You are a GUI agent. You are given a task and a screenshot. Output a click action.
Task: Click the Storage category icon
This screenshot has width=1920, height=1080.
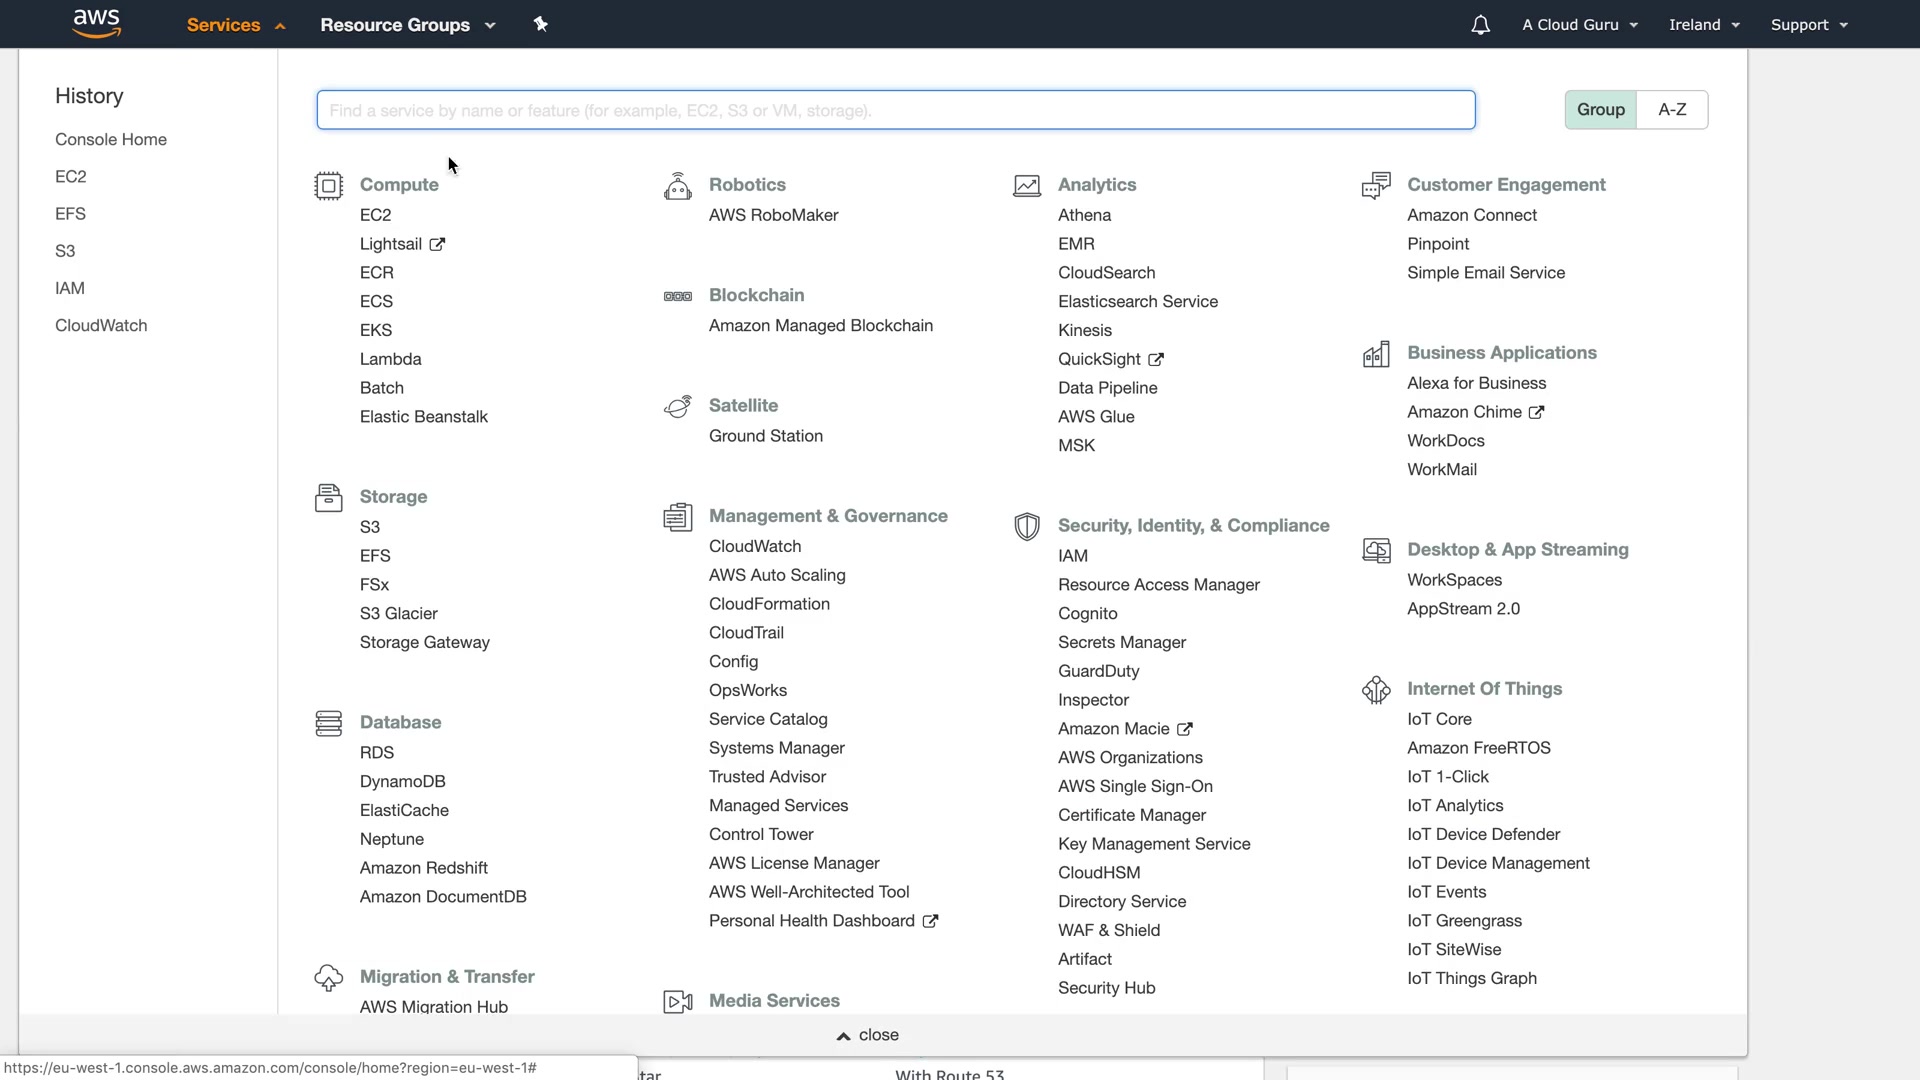tap(328, 497)
